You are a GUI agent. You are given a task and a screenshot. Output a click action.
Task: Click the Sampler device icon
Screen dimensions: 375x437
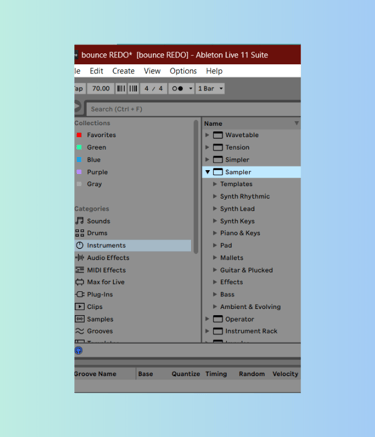tap(218, 172)
